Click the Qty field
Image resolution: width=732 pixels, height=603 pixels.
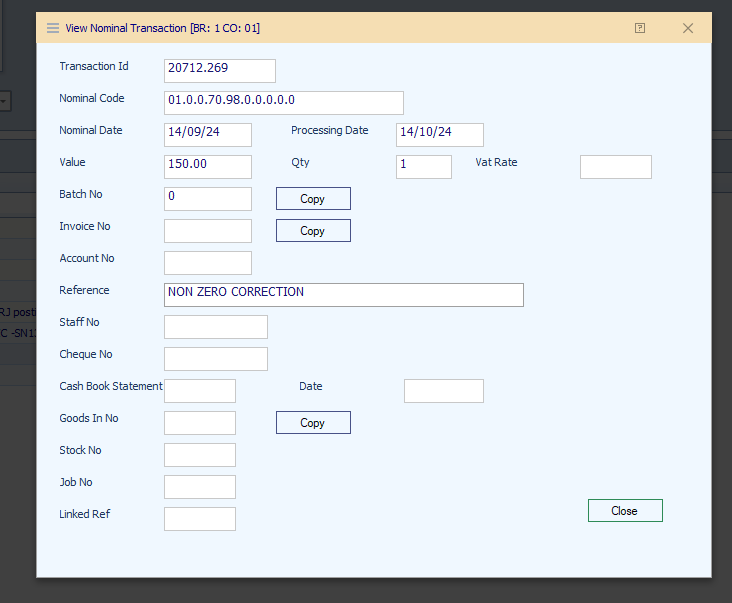pyautogui.click(x=424, y=167)
